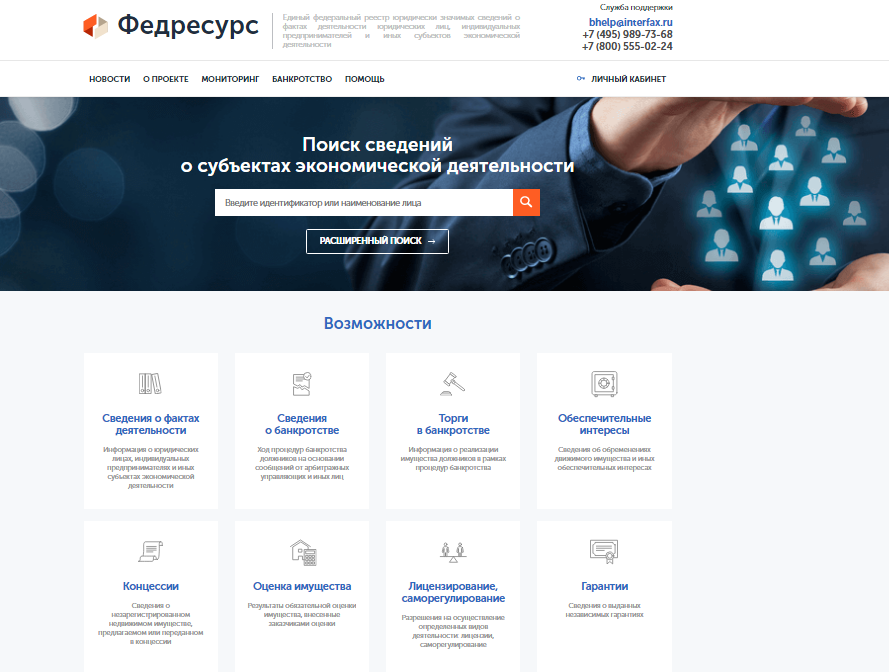Open the О проекте menu item
This screenshot has width=889, height=672.
pos(165,79)
